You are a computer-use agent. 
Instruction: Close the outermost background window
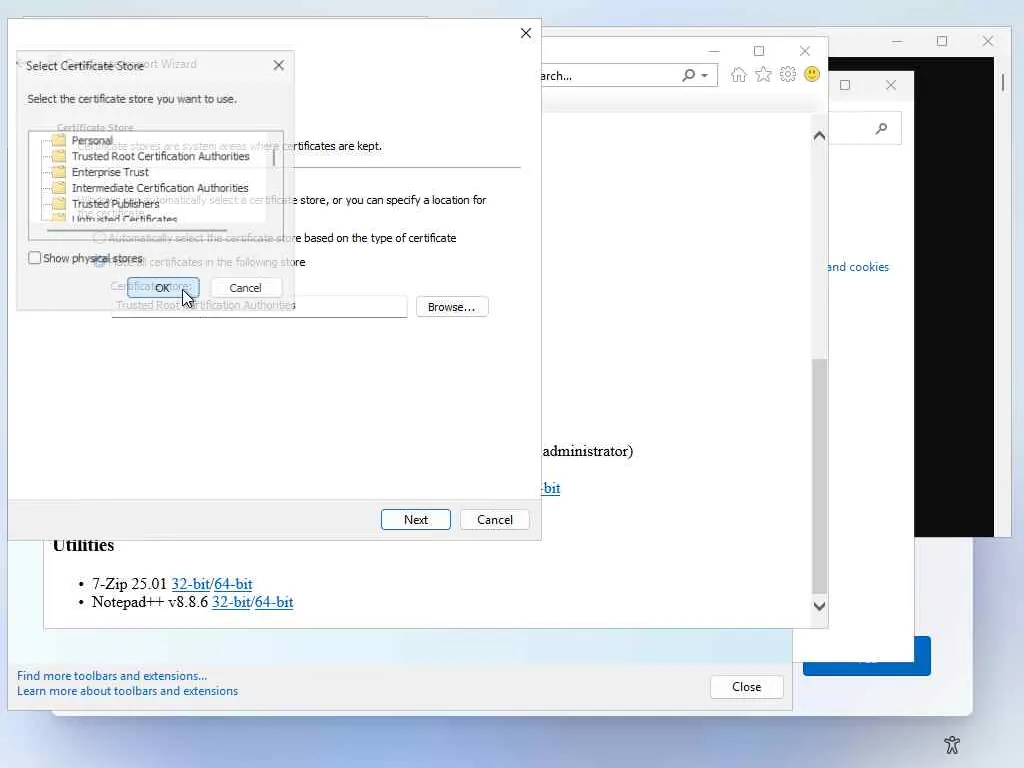[987, 41]
